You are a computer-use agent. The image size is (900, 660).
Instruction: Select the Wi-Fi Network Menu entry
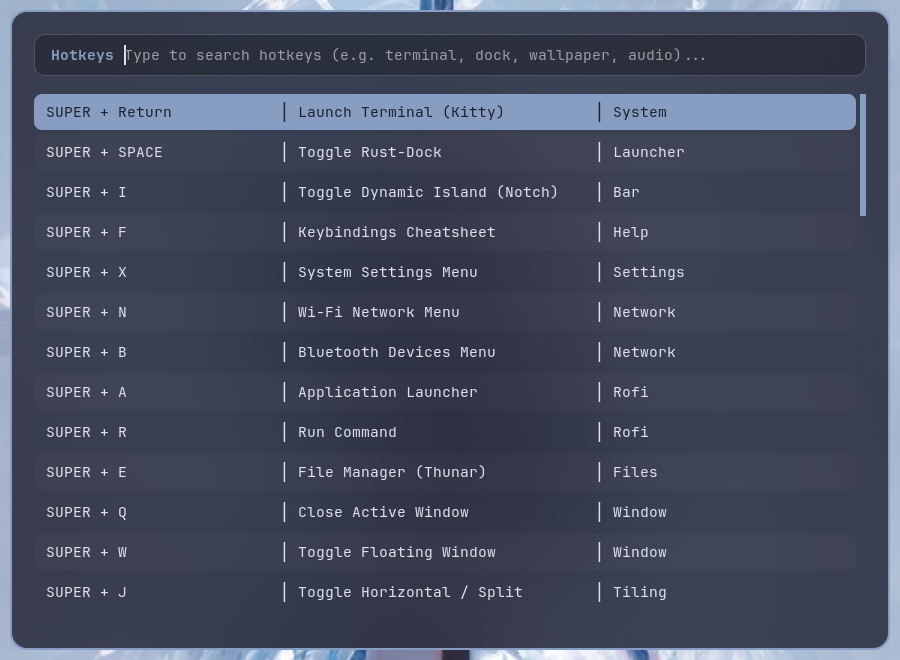(445, 312)
